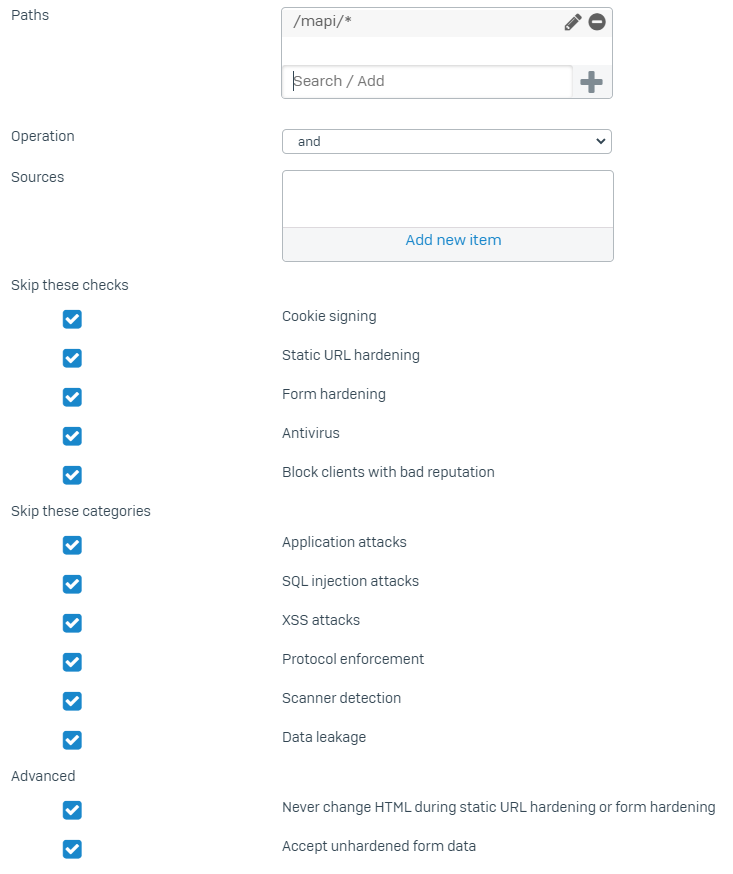Image resolution: width=733 pixels, height=874 pixels.
Task: Toggle Protocol enforcement checkbox
Action: 72,662
